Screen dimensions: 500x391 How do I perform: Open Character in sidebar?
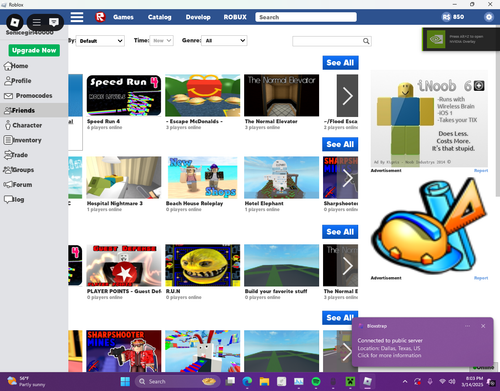(x=23, y=125)
